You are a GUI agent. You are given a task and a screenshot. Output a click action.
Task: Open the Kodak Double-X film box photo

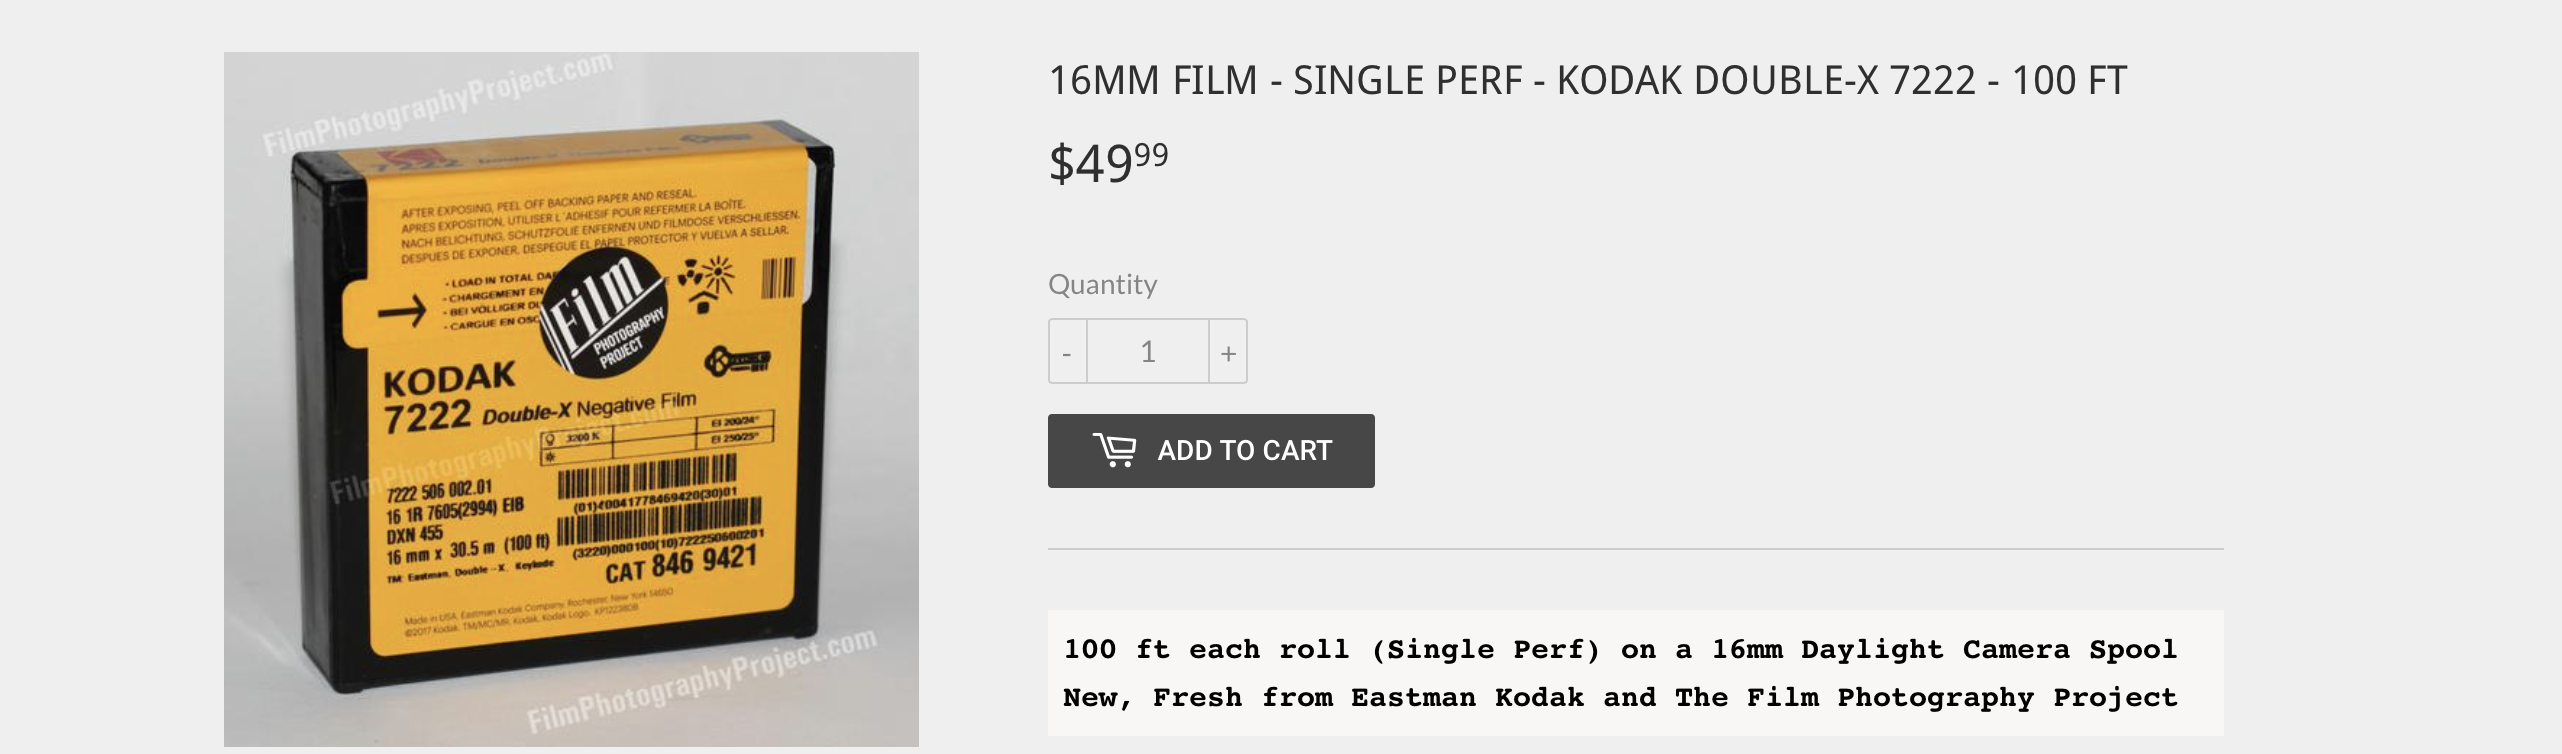[x=571, y=399]
